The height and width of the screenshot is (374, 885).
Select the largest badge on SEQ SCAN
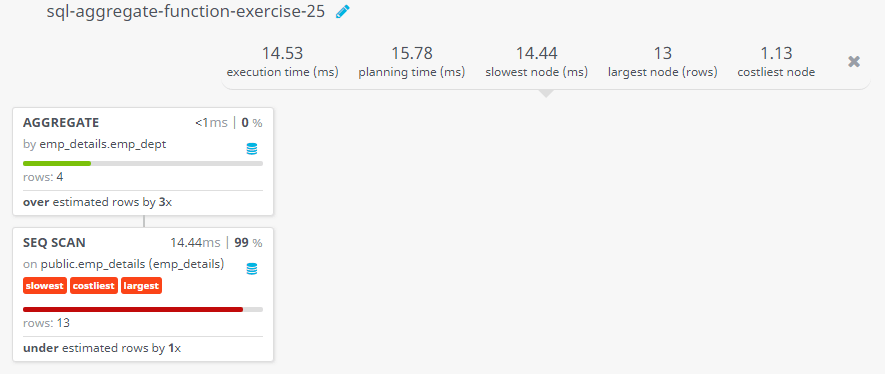(x=141, y=286)
